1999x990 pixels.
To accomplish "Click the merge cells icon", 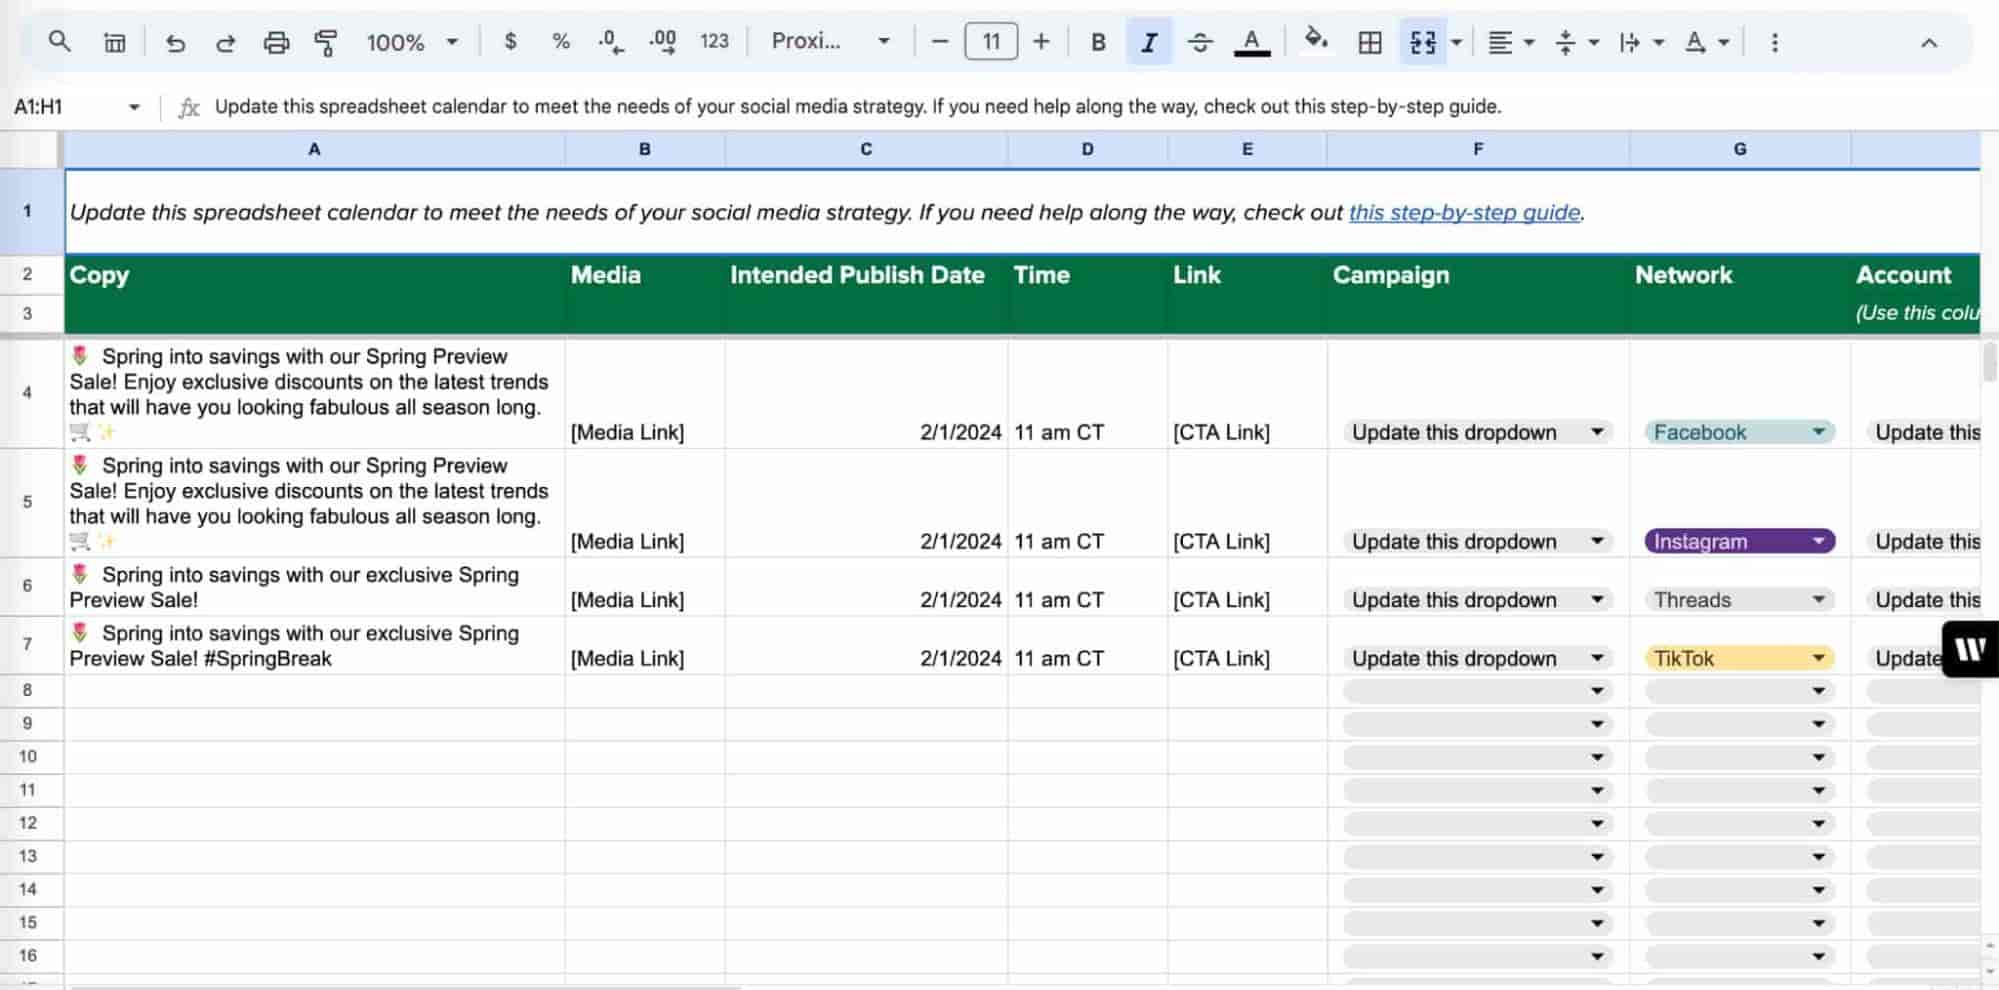I will [1423, 42].
